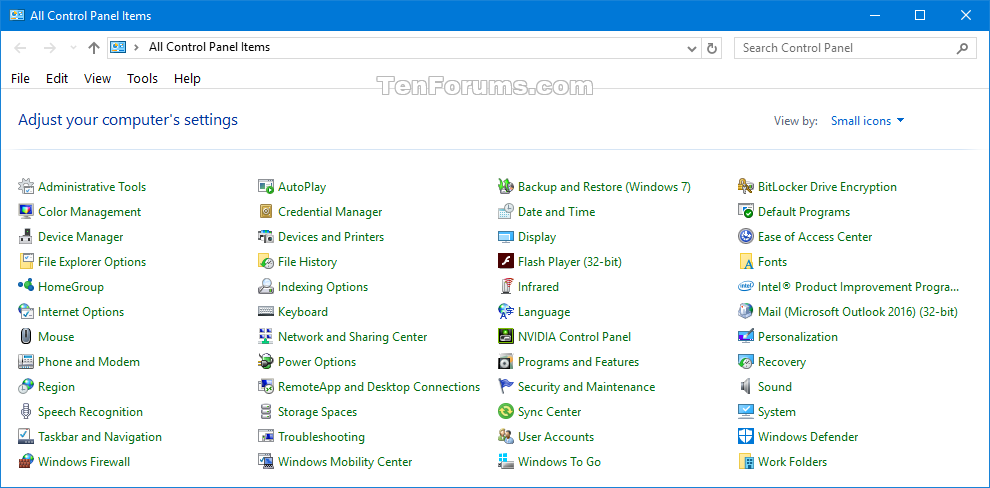Open the Edit menu
This screenshot has height=488, width=990.
pos(57,78)
